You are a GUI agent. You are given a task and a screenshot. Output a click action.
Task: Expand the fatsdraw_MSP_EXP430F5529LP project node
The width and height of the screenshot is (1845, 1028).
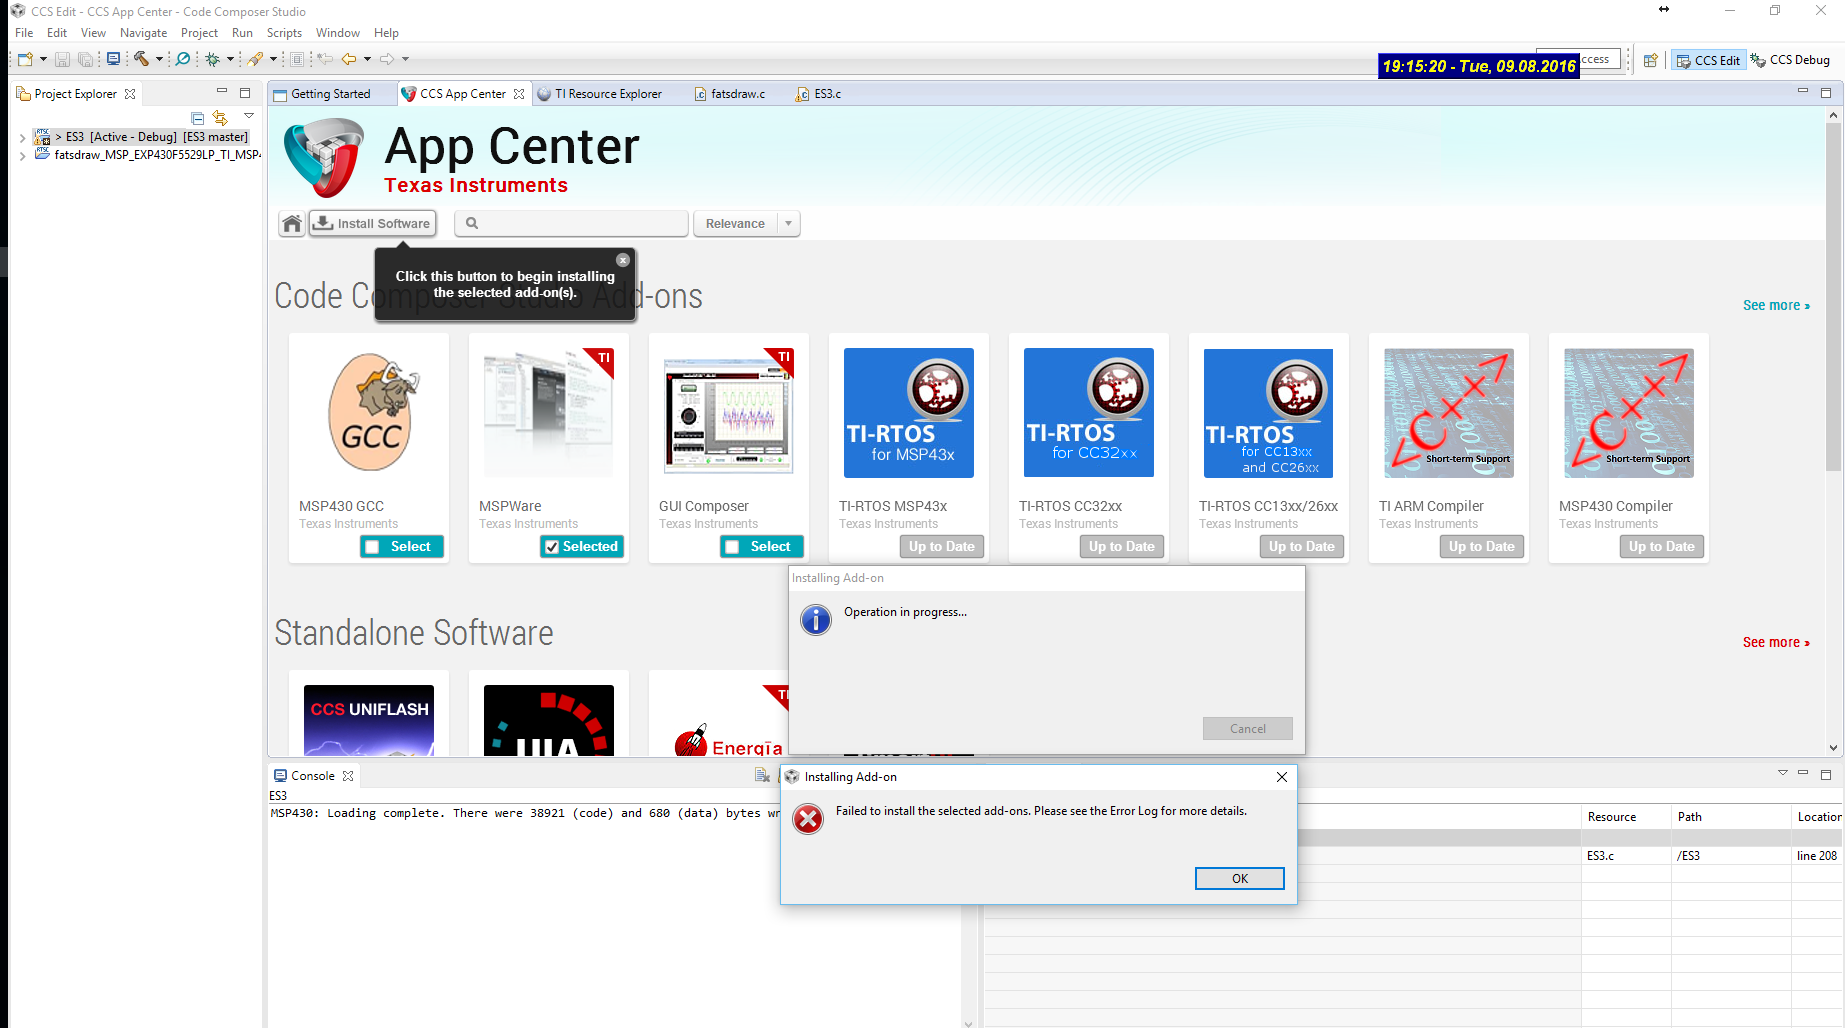pos(22,156)
